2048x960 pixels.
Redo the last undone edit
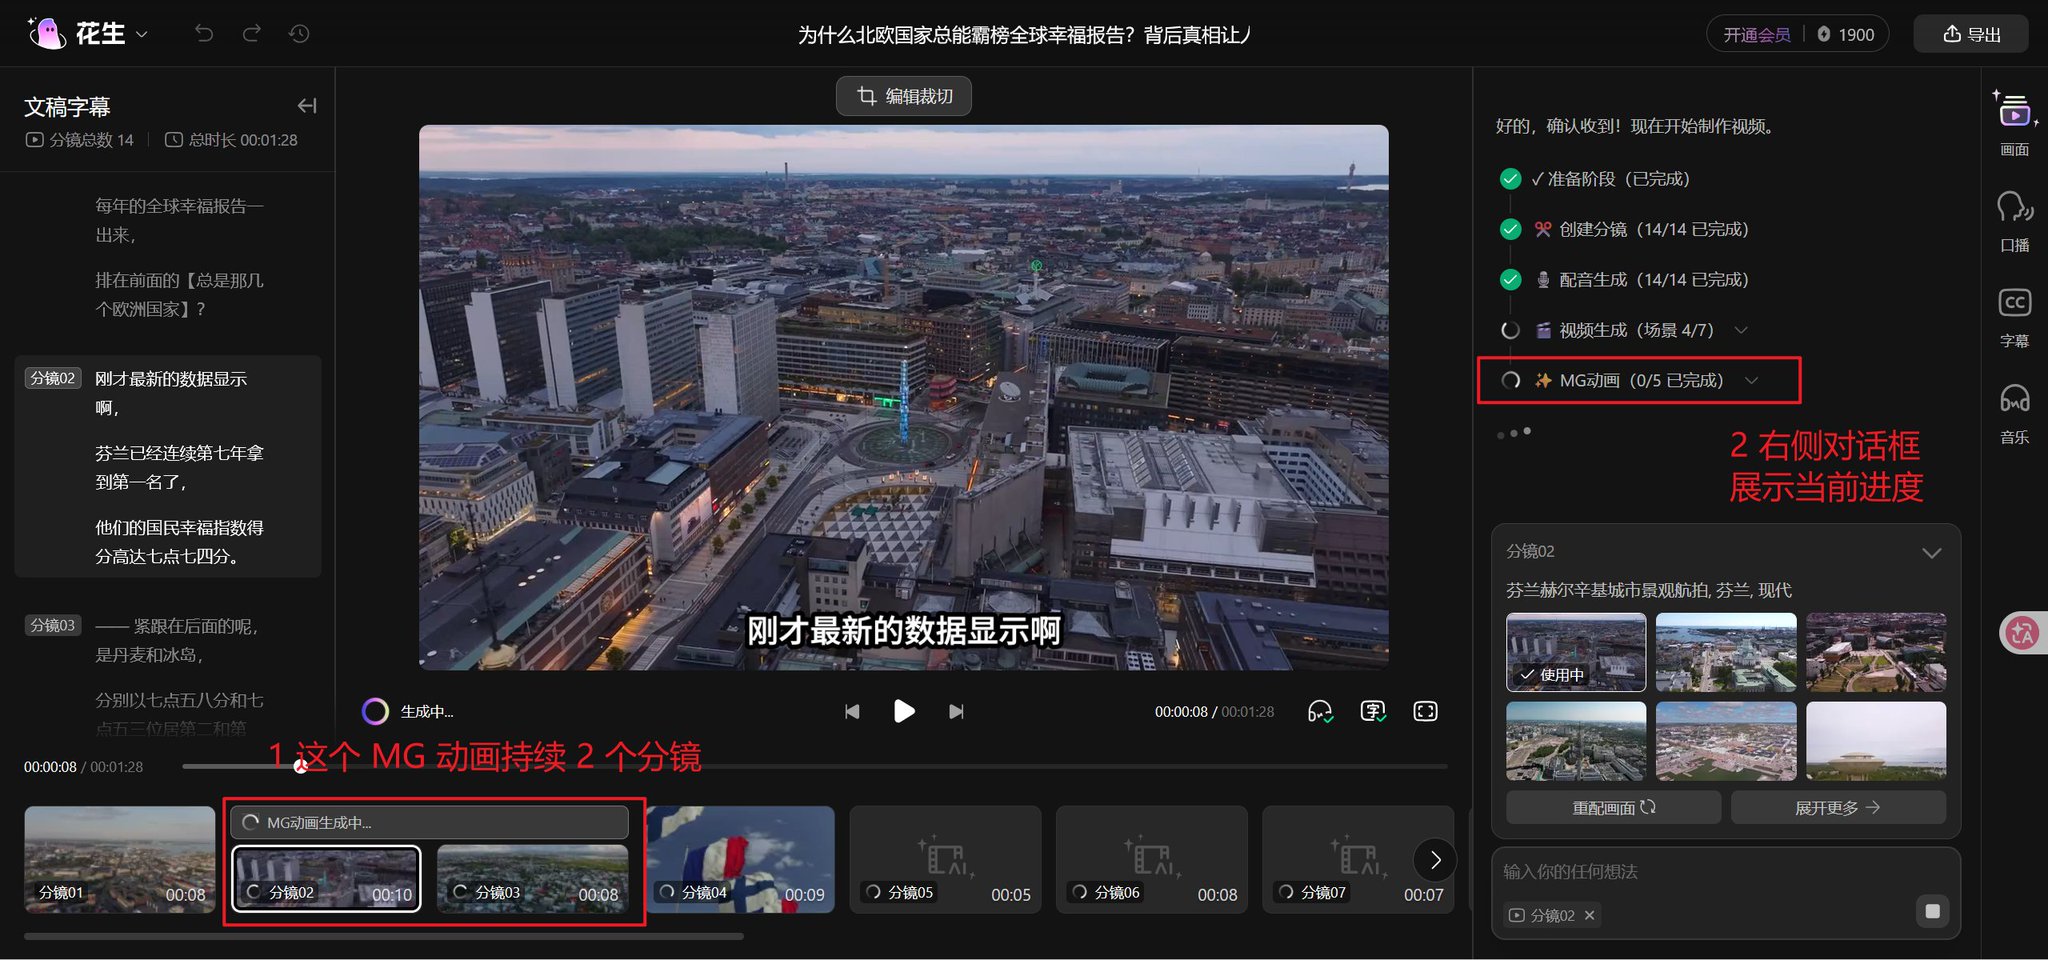[x=252, y=34]
